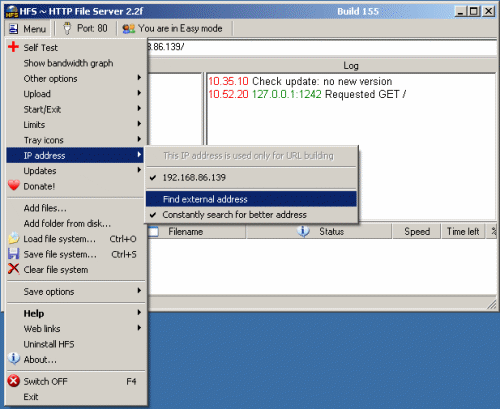Click the About info icon

tap(14, 358)
